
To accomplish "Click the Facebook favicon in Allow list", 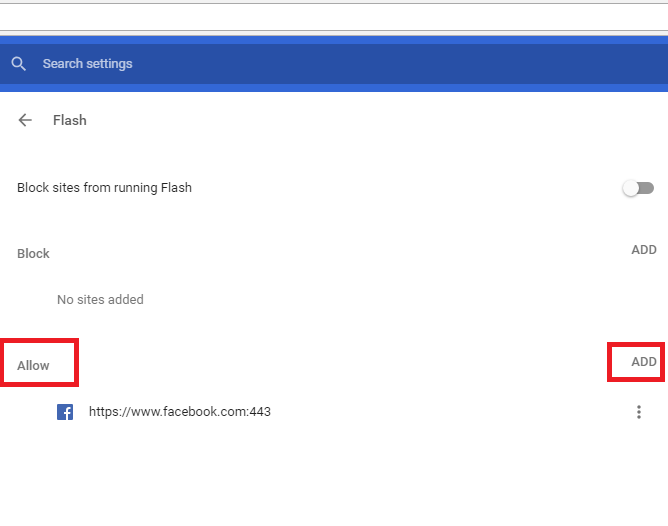I will 65,412.
